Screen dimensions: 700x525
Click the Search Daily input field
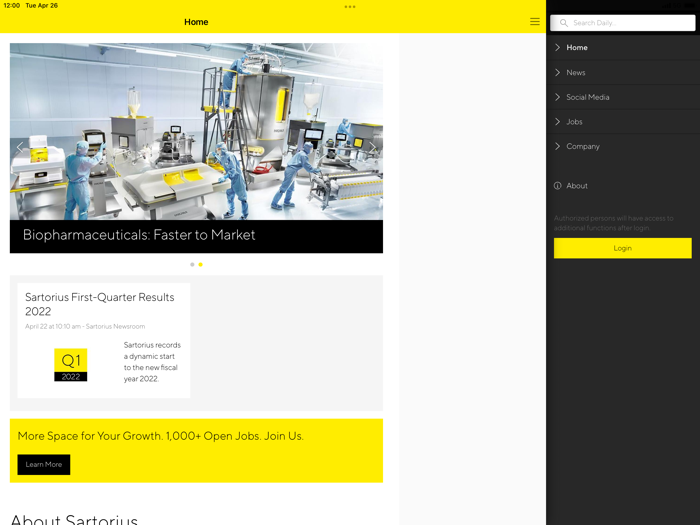pos(623,23)
